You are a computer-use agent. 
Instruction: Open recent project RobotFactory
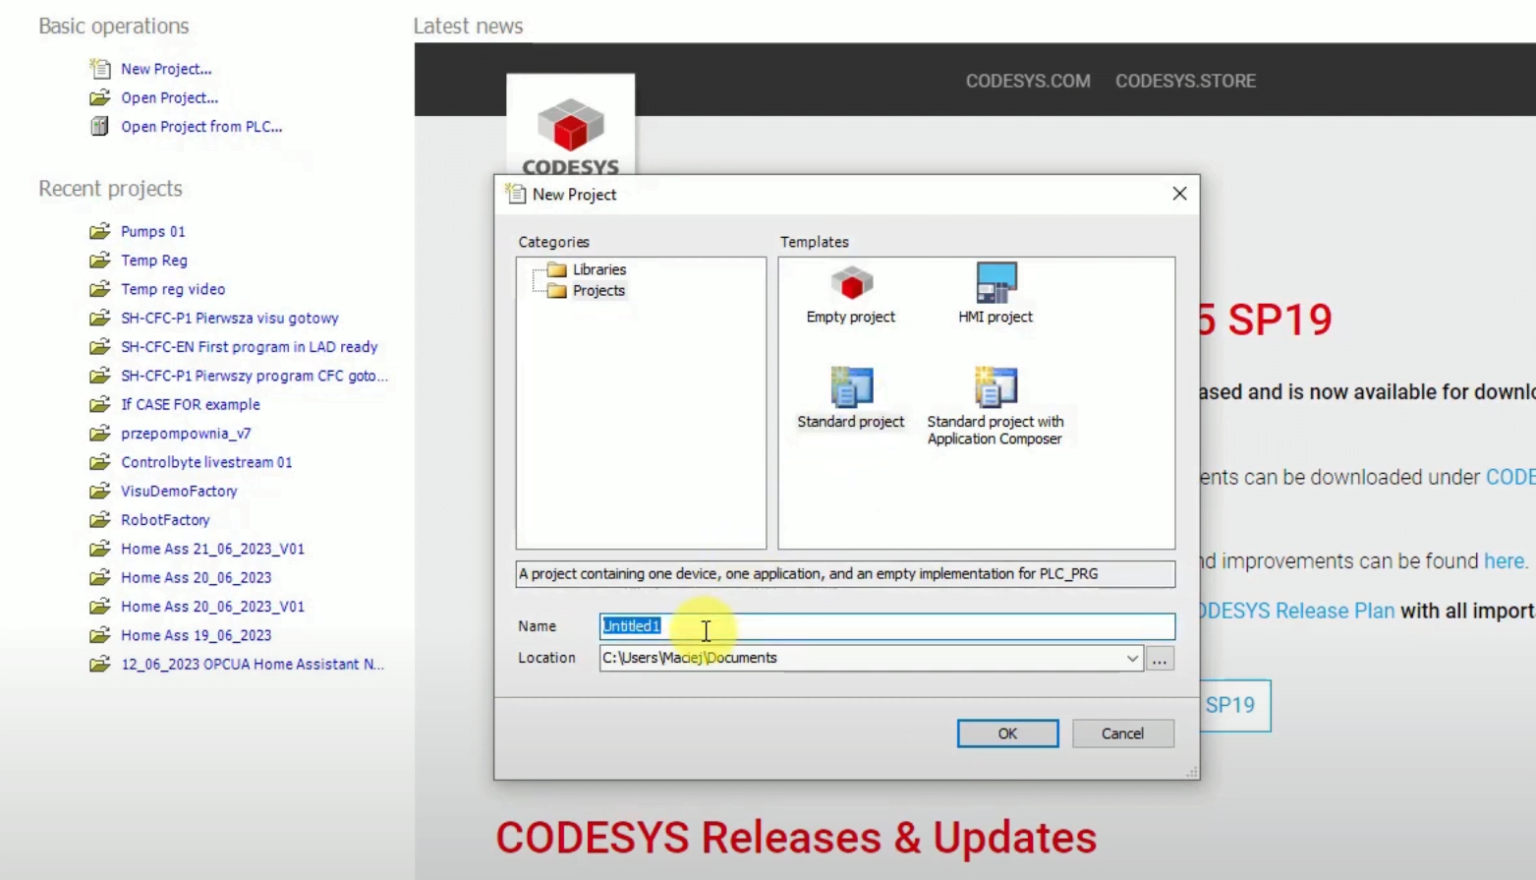[165, 520]
